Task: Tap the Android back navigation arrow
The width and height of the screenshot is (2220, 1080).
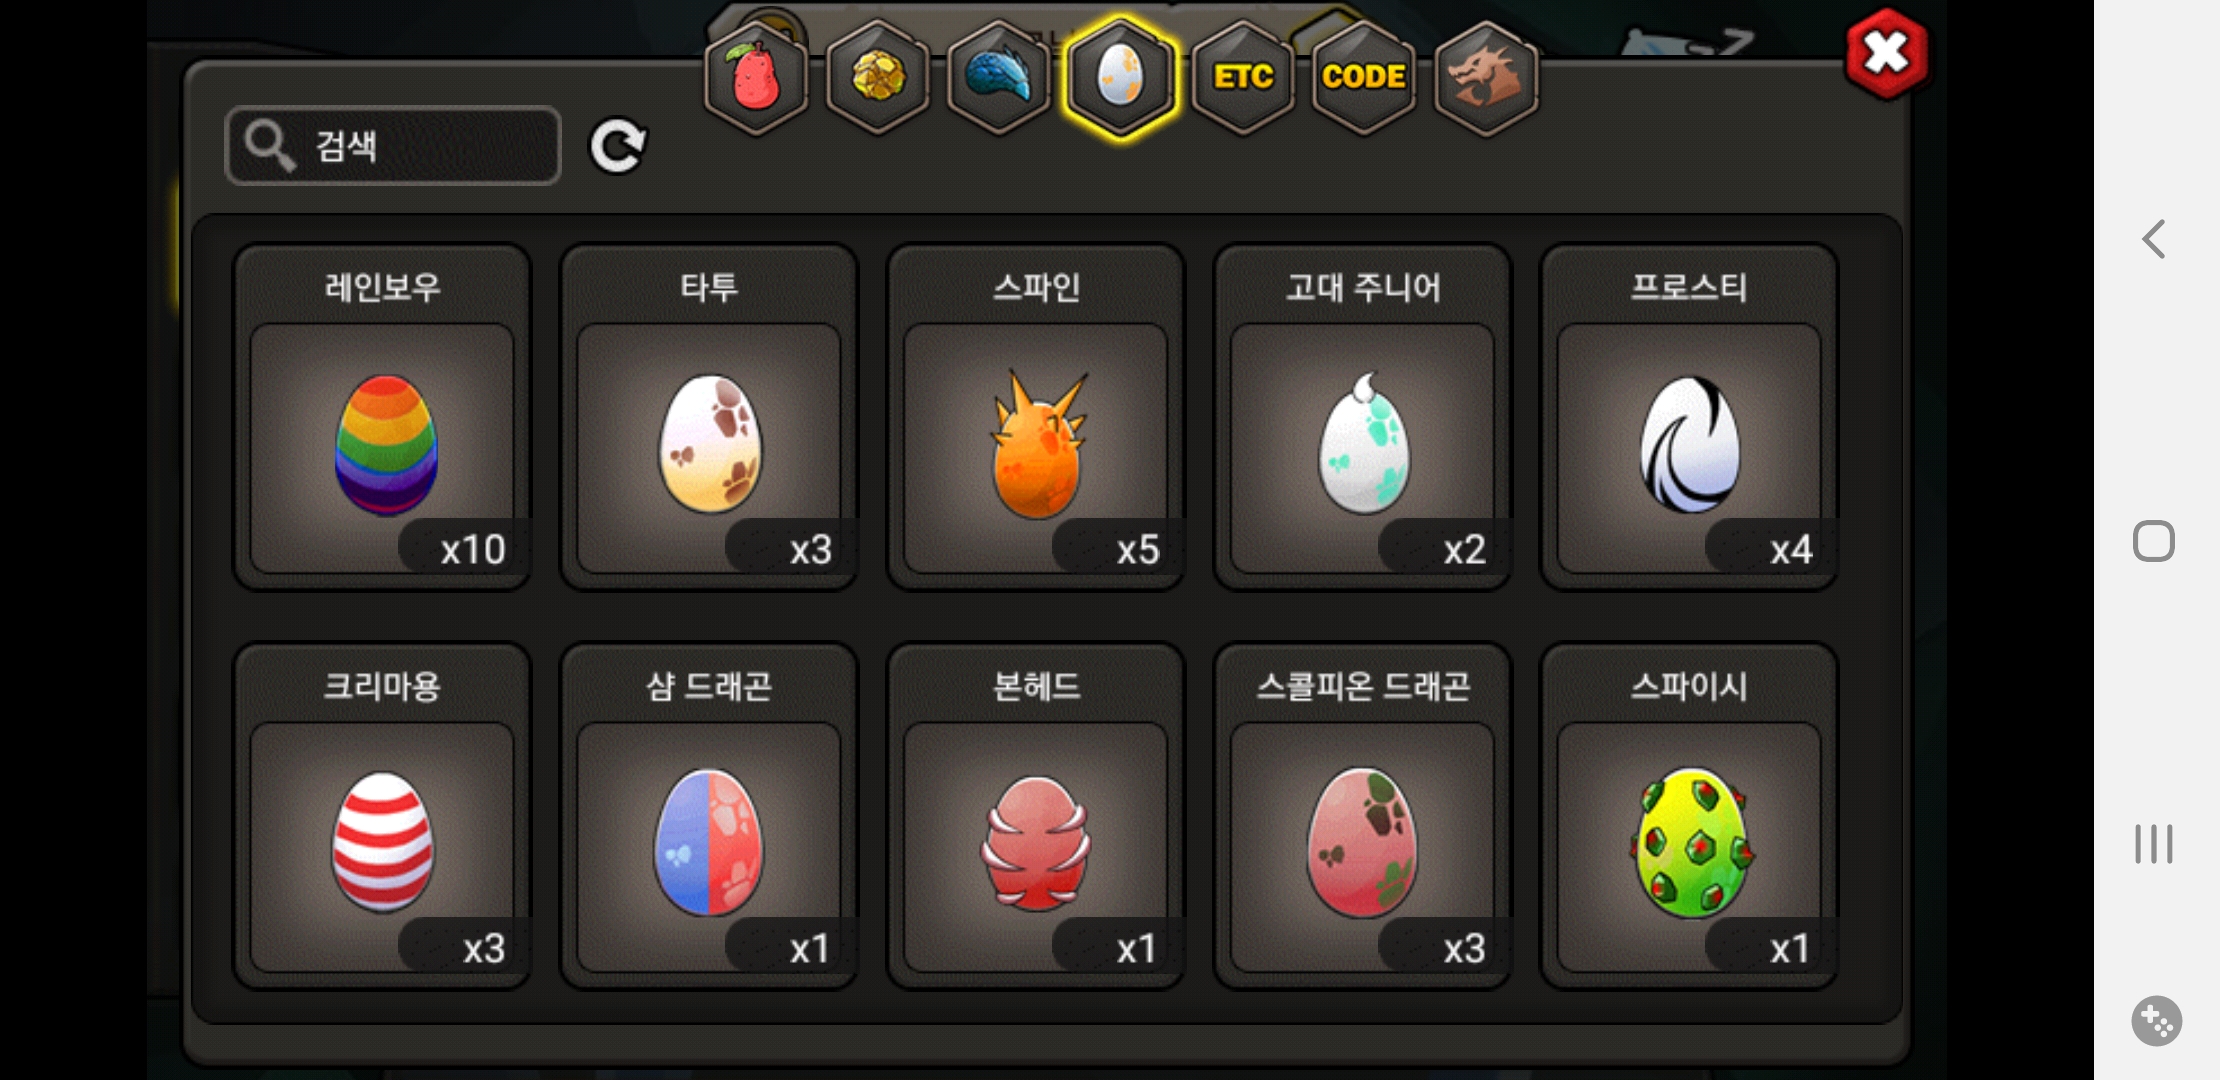Action: point(2154,239)
